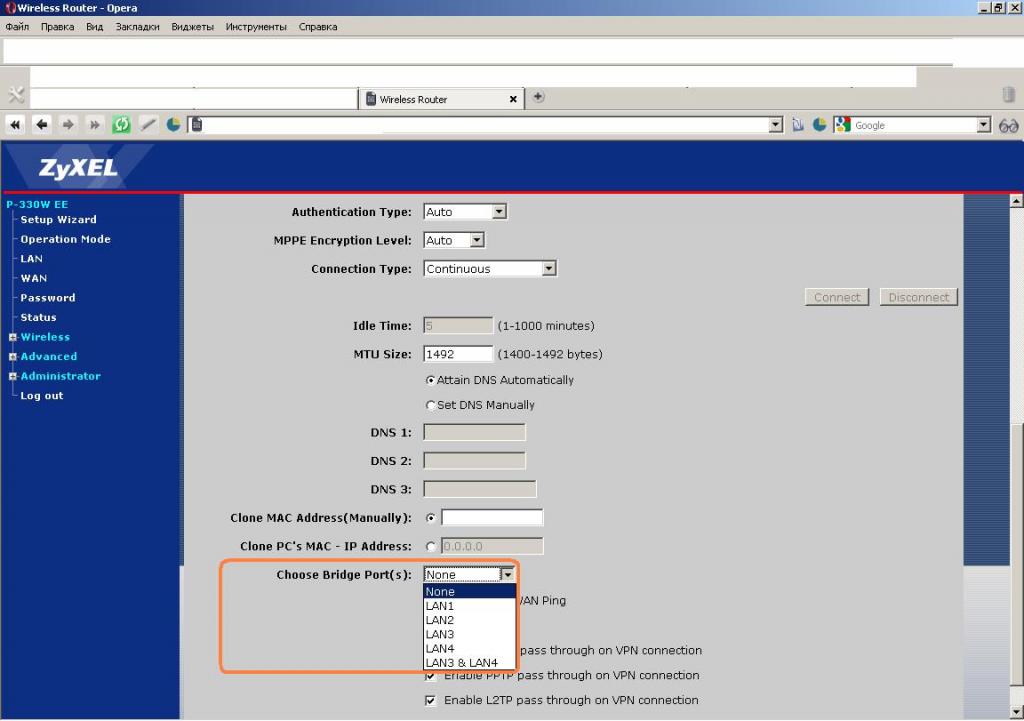This screenshot has height=721, width=1024.
Task: Open the Инструменты menu
Action: 255,27
